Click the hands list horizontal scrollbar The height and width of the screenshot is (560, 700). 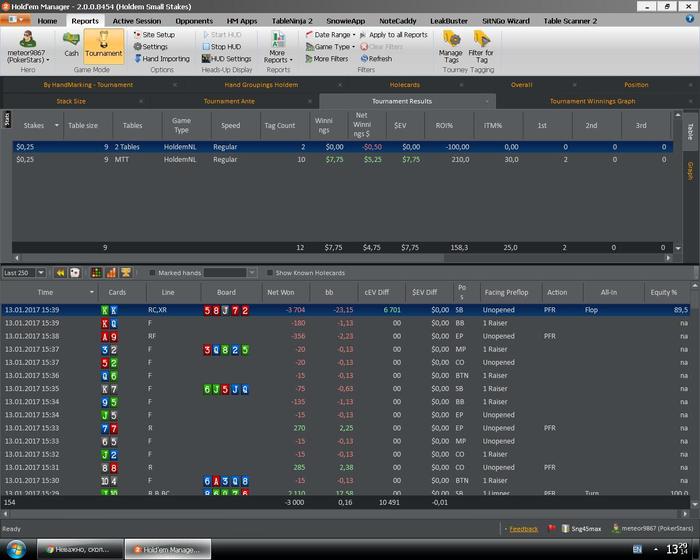point(345,514)
